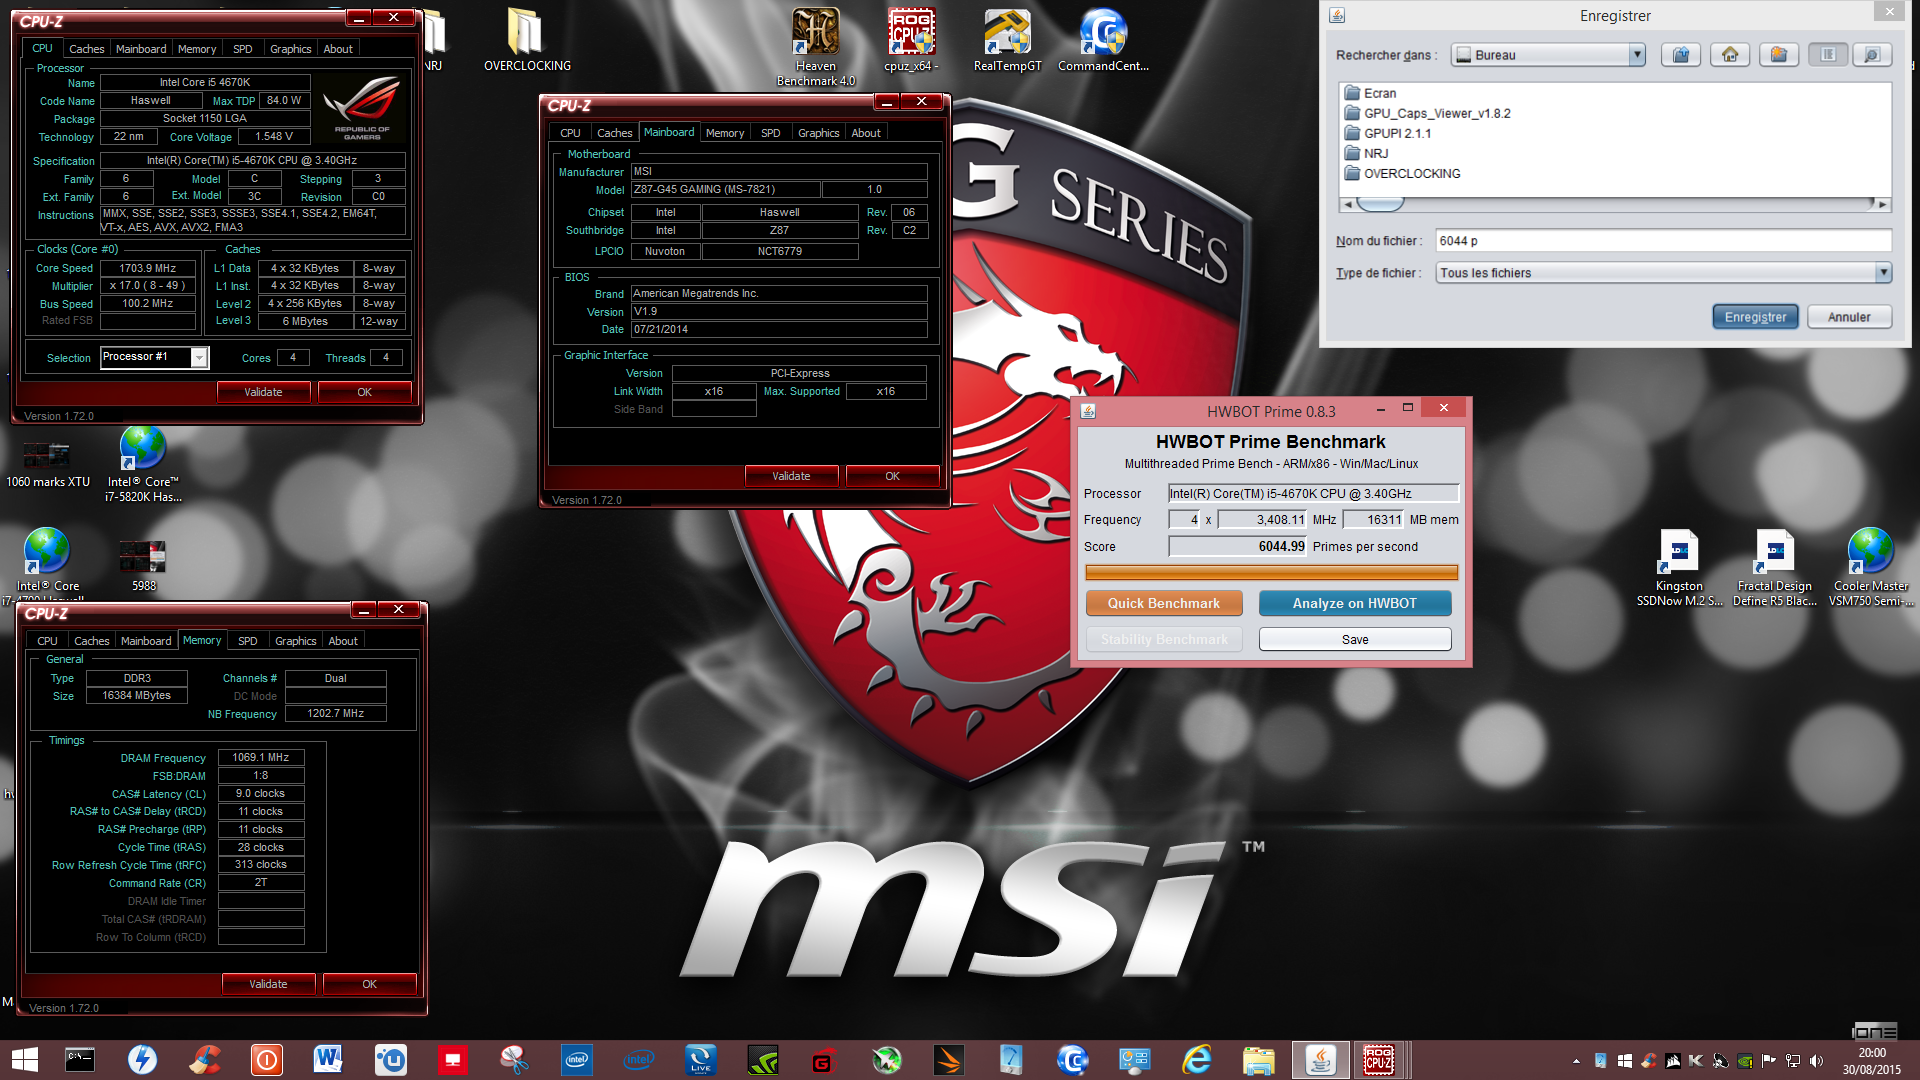Open Intel Core i7-5820K desktop shortcut
The height and width of the screenshot is (1080, 1920).
[x=143, y=464]
